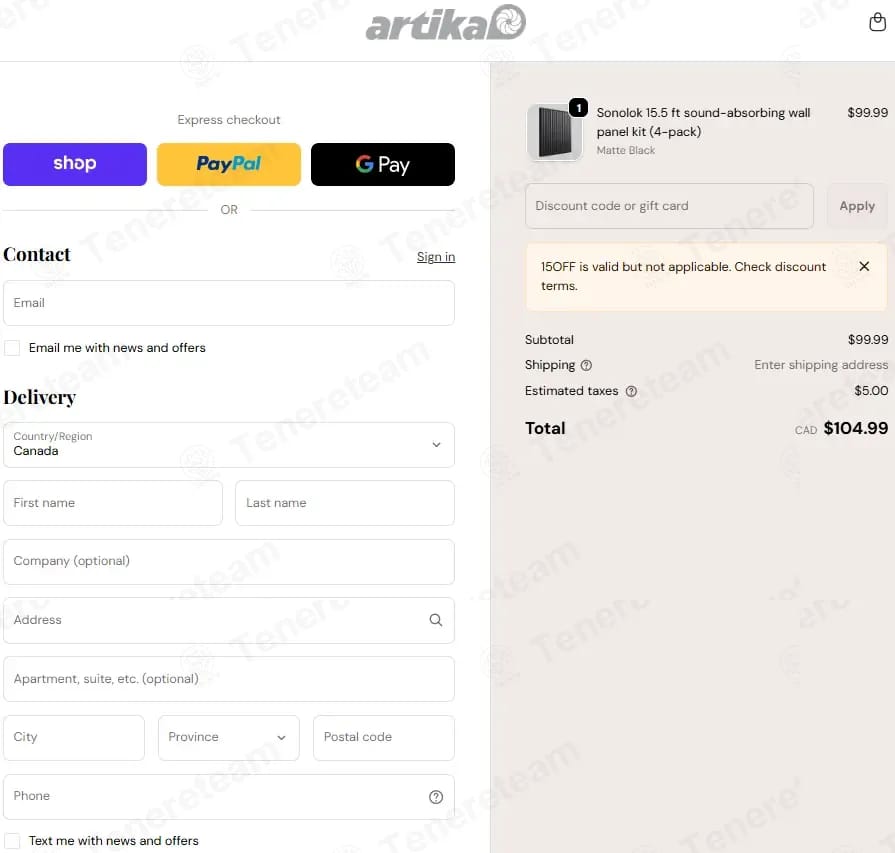Screen dimensions: 895x853
Task: Click the quantity badge on product image
Action: tap(578, 107)
